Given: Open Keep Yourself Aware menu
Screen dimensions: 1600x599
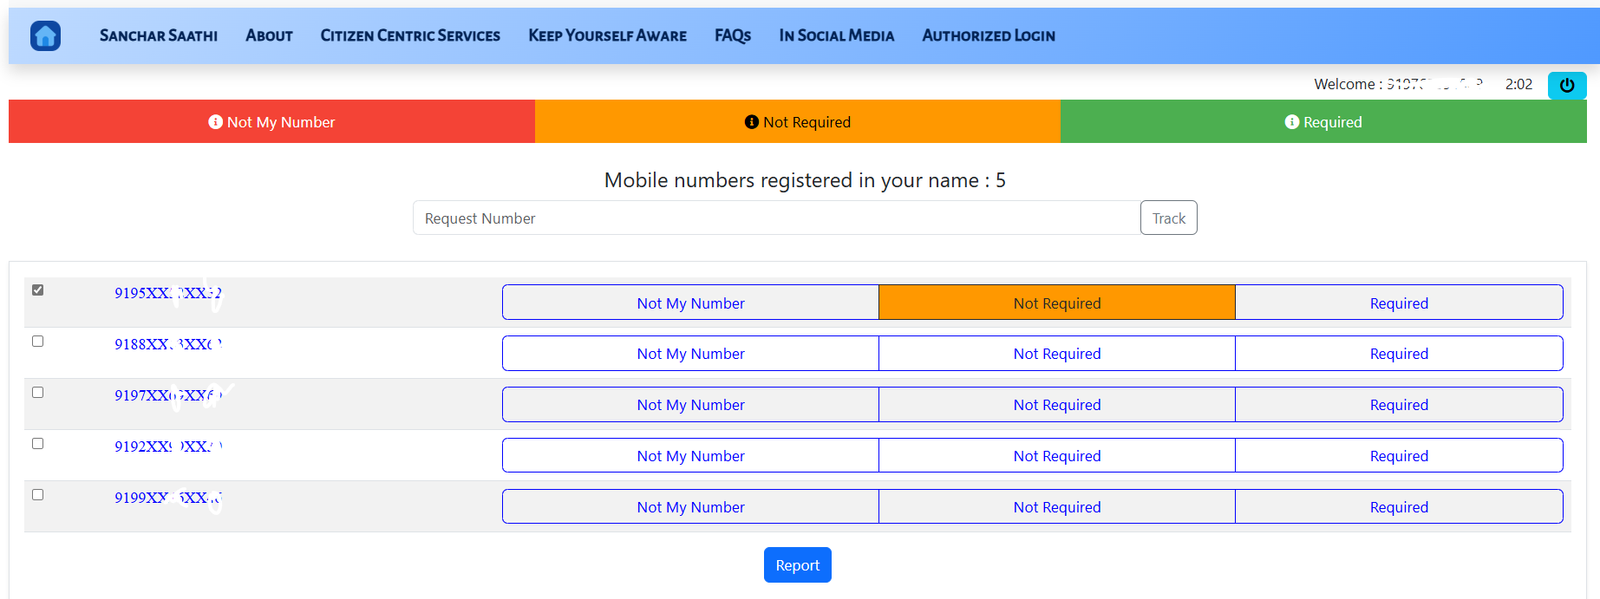Looking at the screenshot, I should point(607,36).
